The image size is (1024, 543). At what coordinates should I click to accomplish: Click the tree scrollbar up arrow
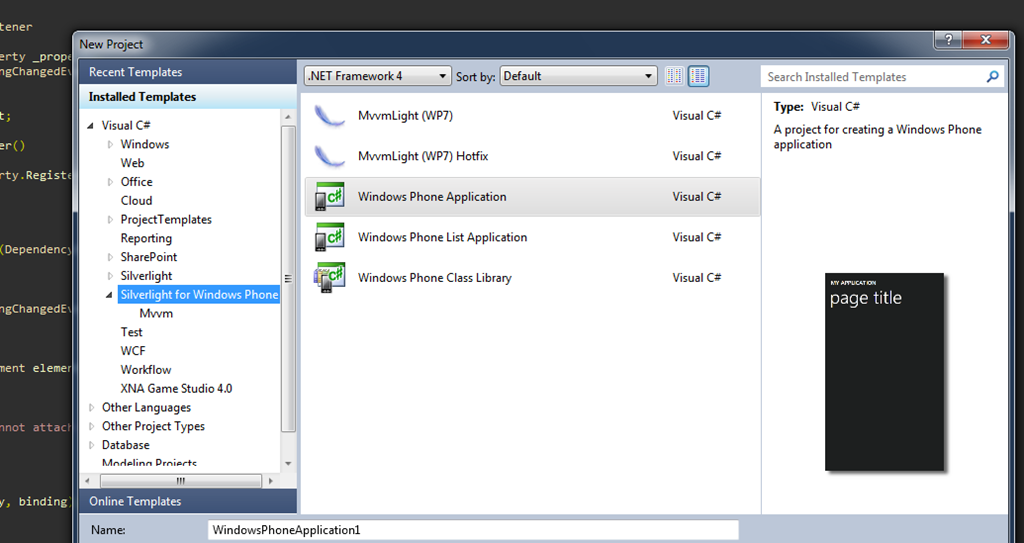(288, 117)
